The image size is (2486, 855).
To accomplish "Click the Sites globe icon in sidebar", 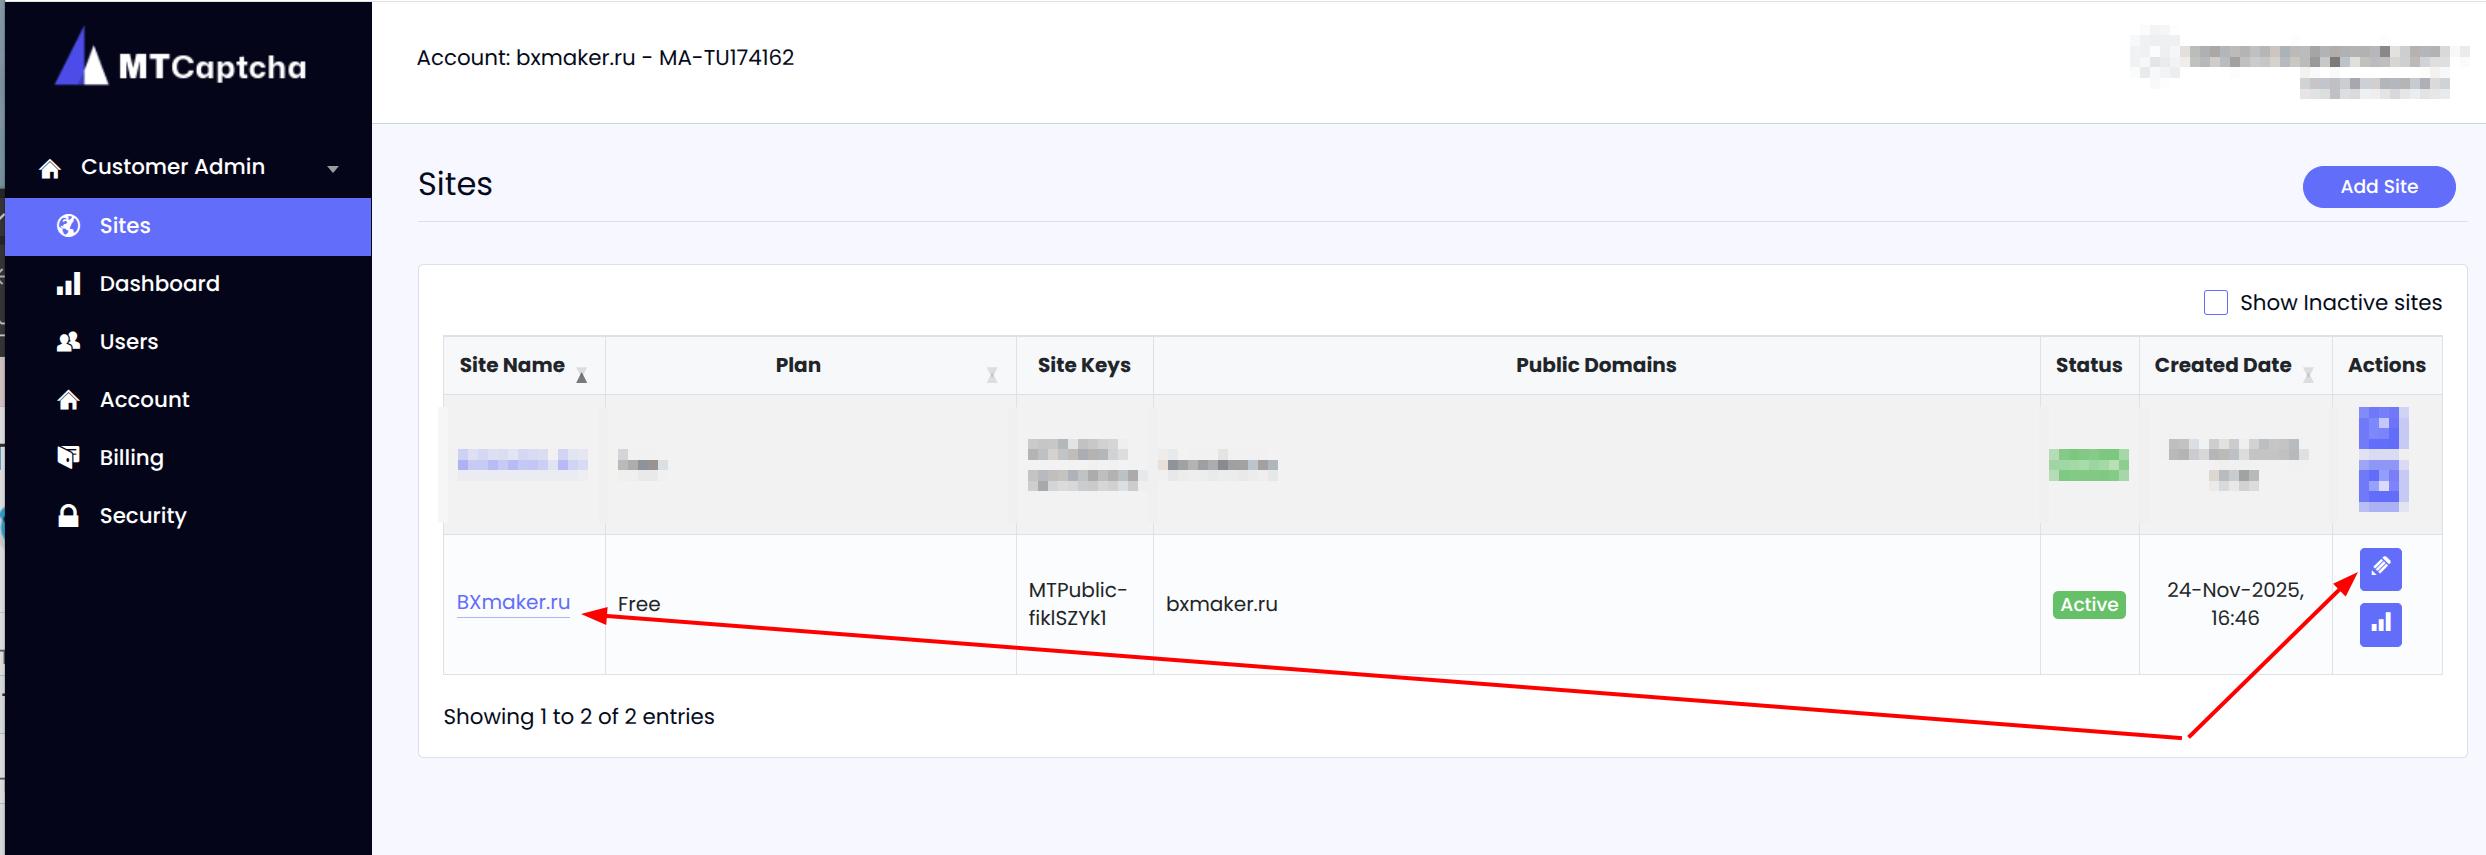I will pyautogui.click(x=68, y=226).
